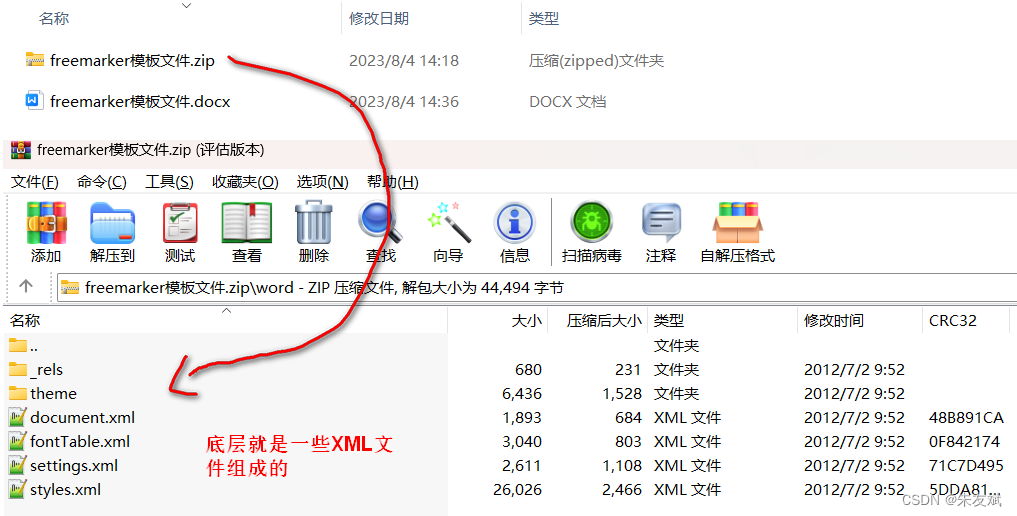Click 2023/8/4 14:36 modified date

[x=403, y=102]
